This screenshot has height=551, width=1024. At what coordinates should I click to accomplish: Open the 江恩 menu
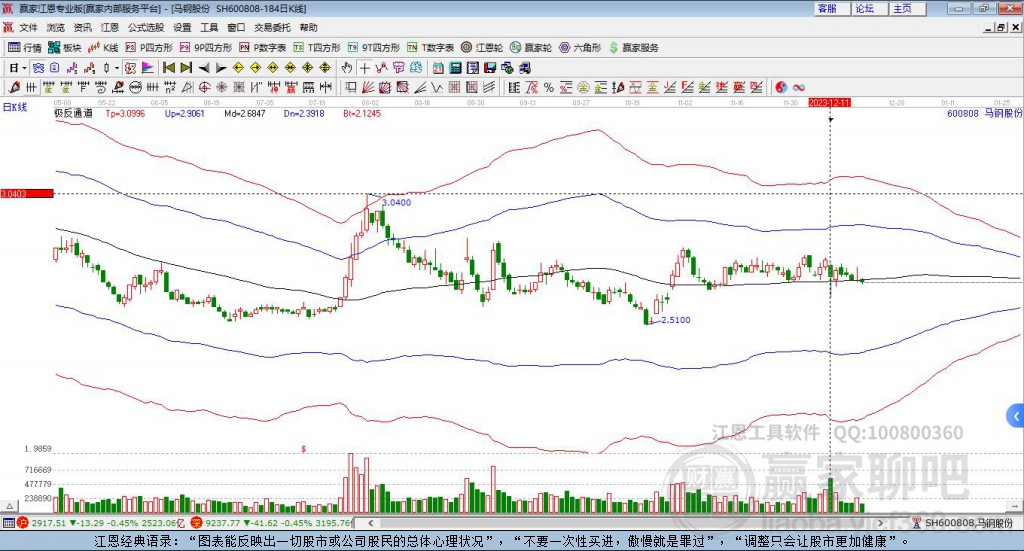(x=110, y=27)
